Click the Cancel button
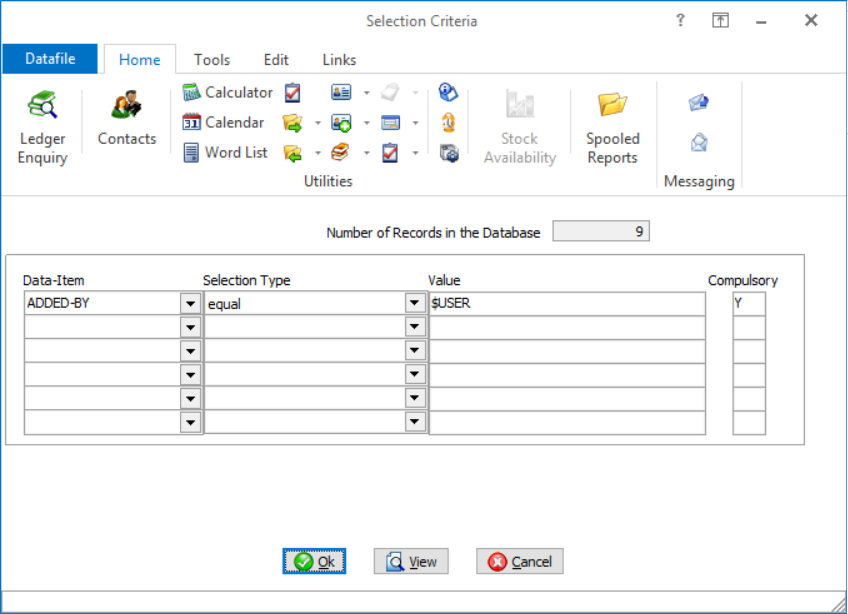 click(520, 562)
